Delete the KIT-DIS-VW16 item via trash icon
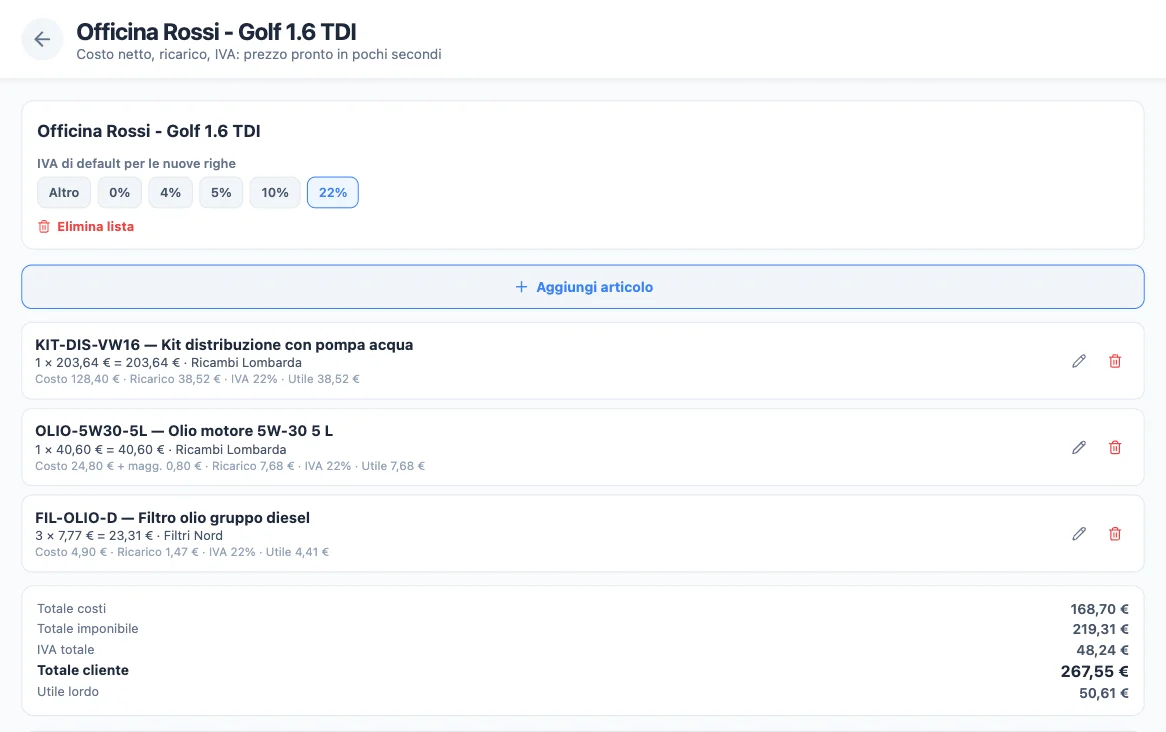This screenshot has width=1166, height=732. pyautogui.click(x=1115, y=361)
